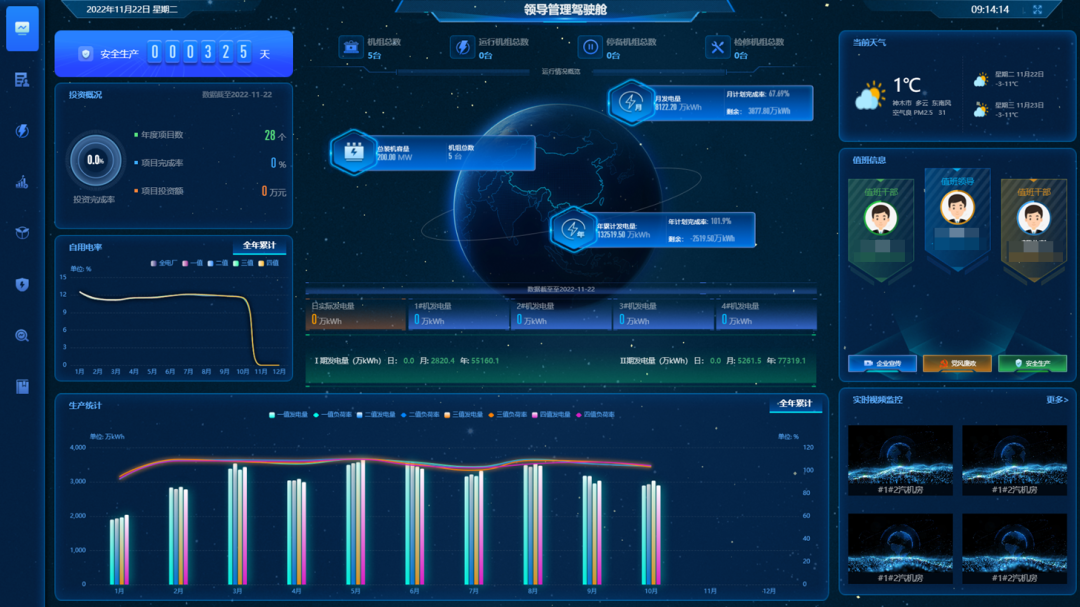Viewport: 1080px width, 607px height.
Task: Toggle 四值负荷率 legend in 生产统计
Action: click(x=595, y=415)
